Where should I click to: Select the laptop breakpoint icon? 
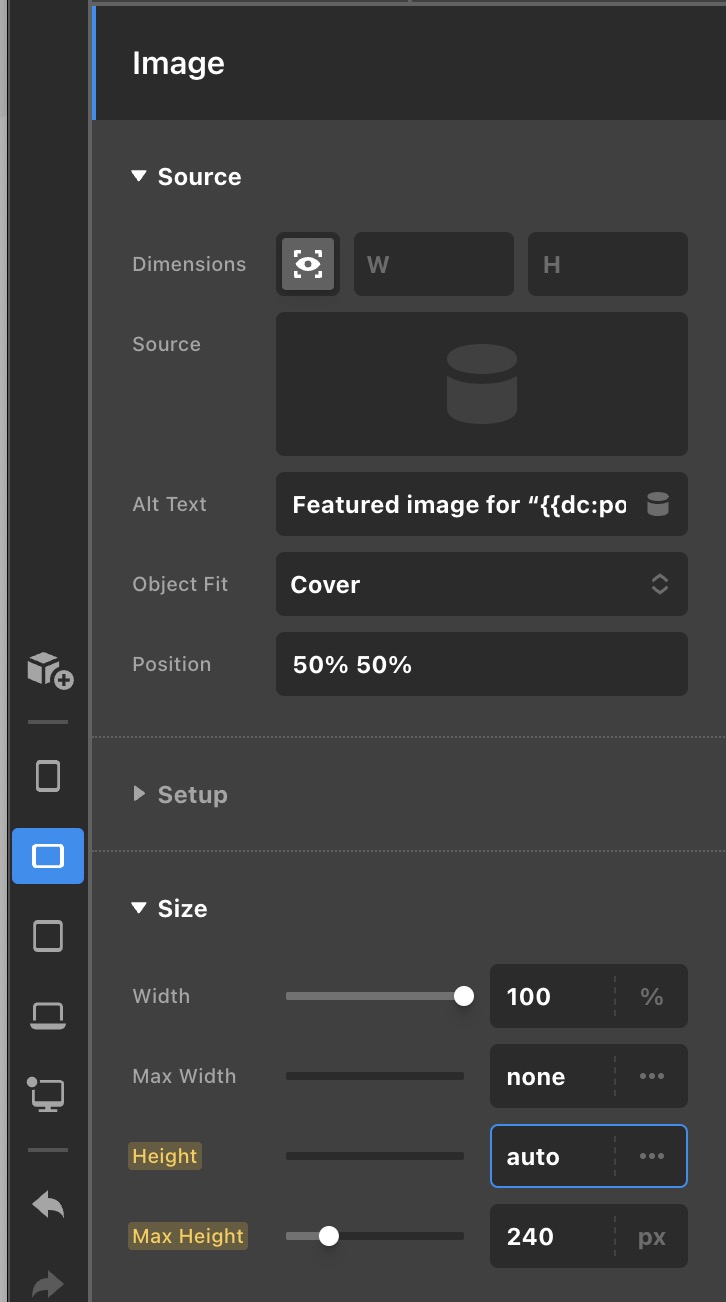pyautogui.click(x=48, y=1016)
